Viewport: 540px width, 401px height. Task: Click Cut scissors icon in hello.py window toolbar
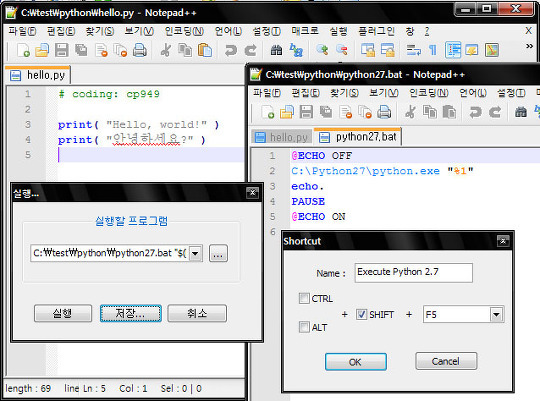pyautogui.click(x=166, y=50)
